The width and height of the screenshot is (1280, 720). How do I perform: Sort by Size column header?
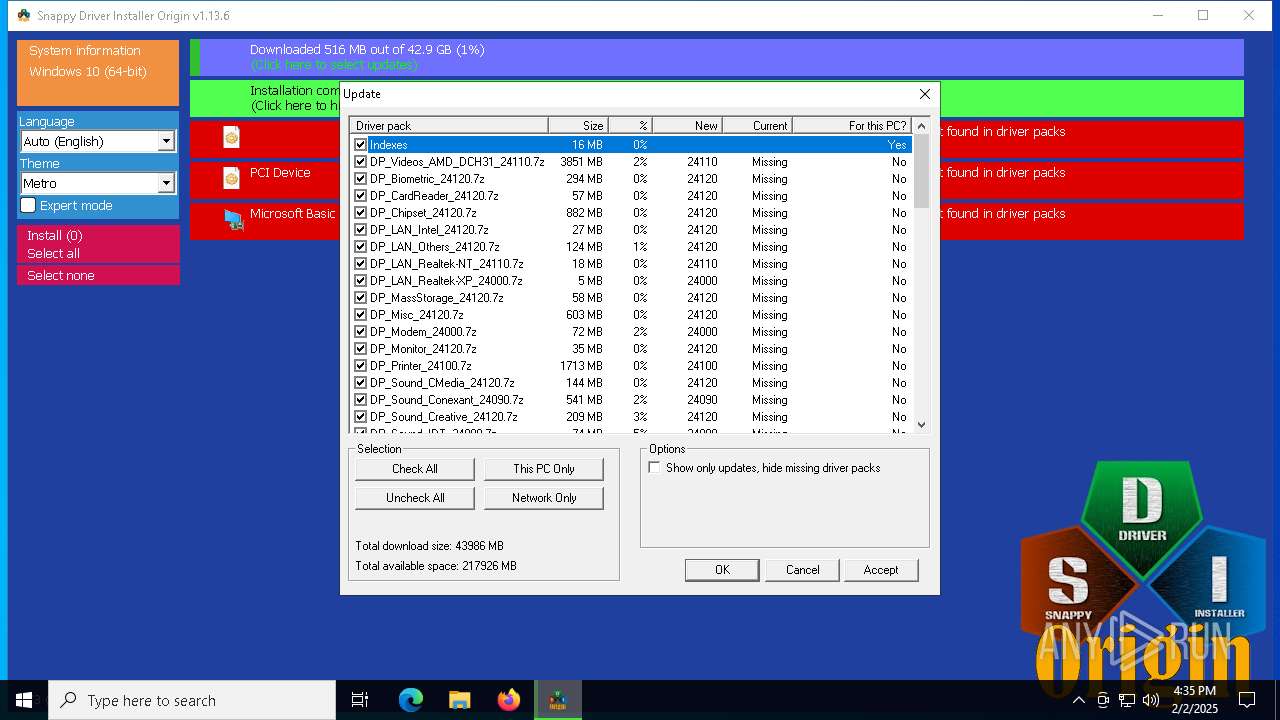578,125
